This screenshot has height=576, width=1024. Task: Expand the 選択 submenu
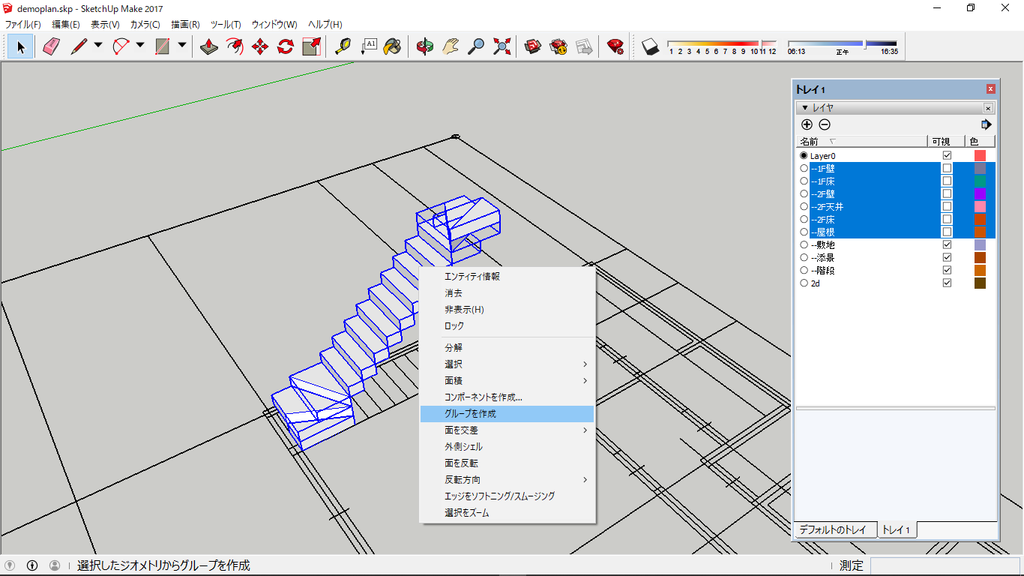click(x=507, y=364)
